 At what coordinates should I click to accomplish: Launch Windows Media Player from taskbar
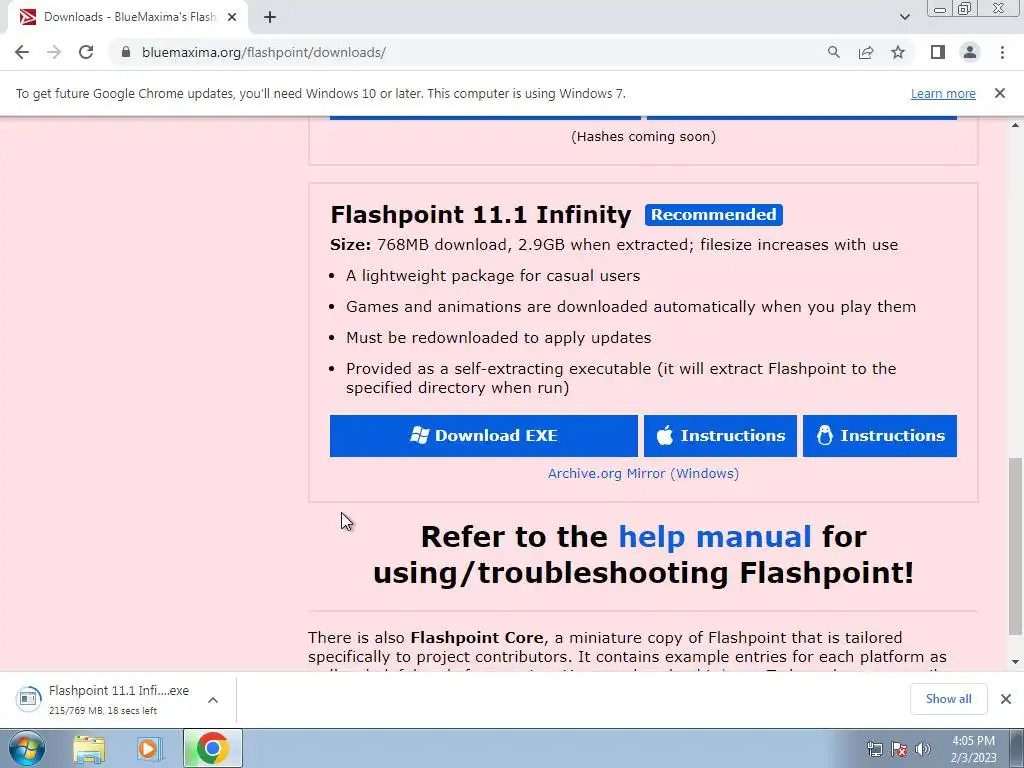pos(150,748)
